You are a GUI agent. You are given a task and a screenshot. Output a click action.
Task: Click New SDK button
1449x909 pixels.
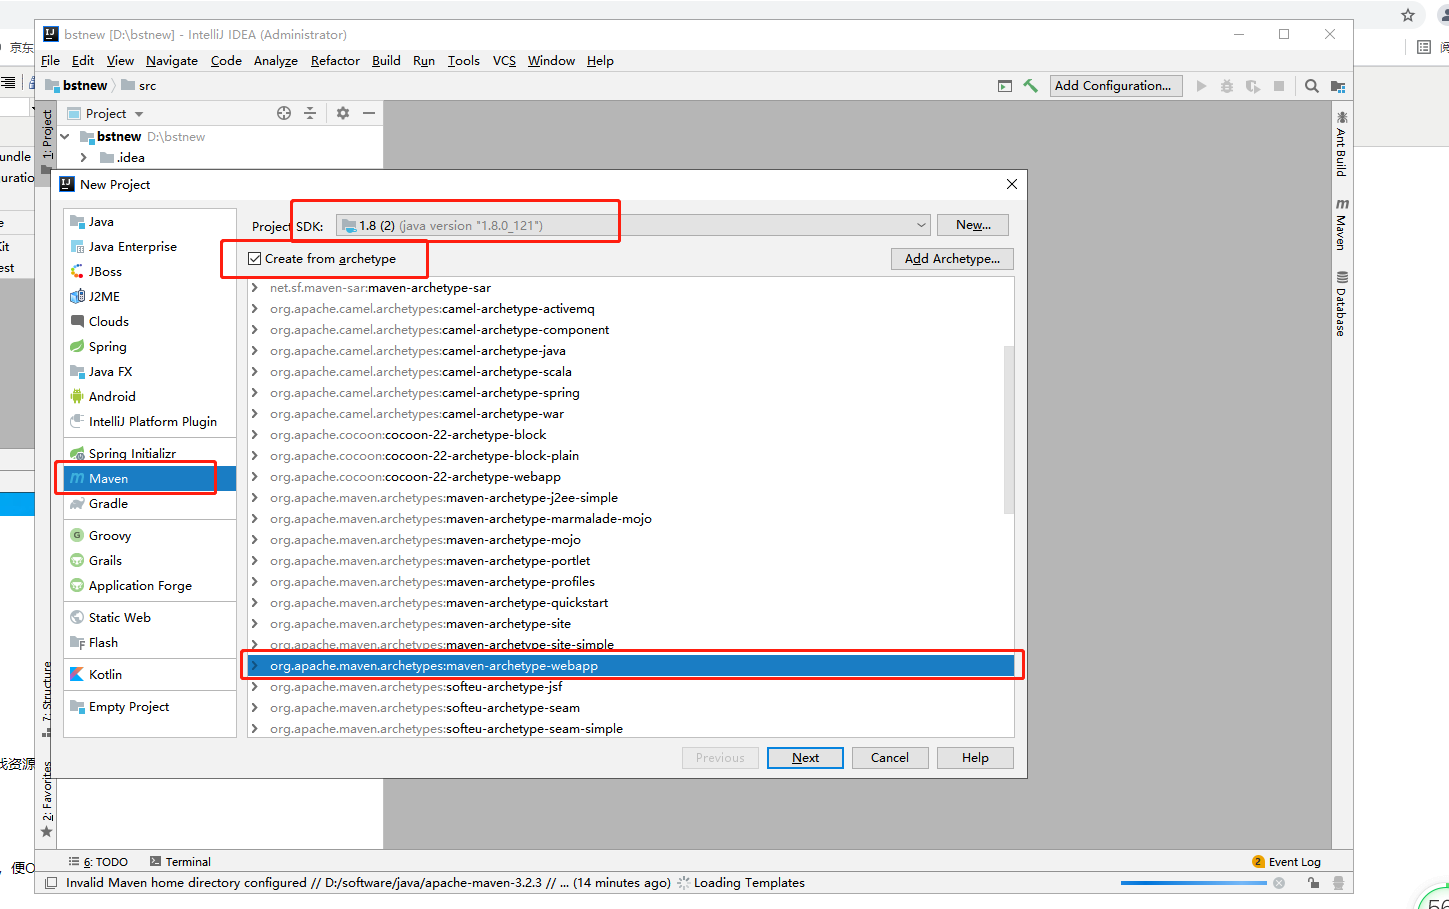tap(973, 226)
